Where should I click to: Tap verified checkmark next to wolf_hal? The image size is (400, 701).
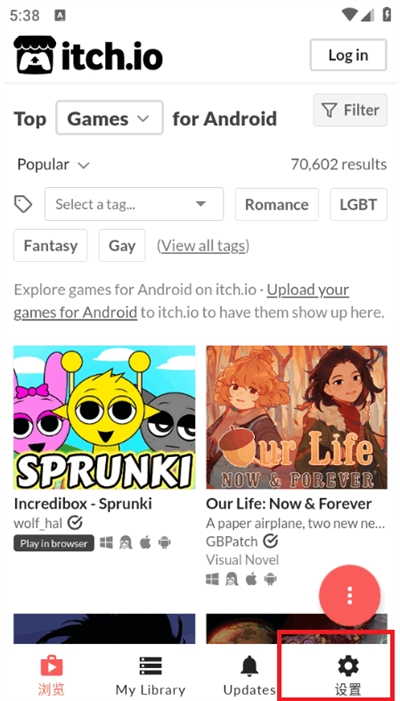click(x=75, y=522)
